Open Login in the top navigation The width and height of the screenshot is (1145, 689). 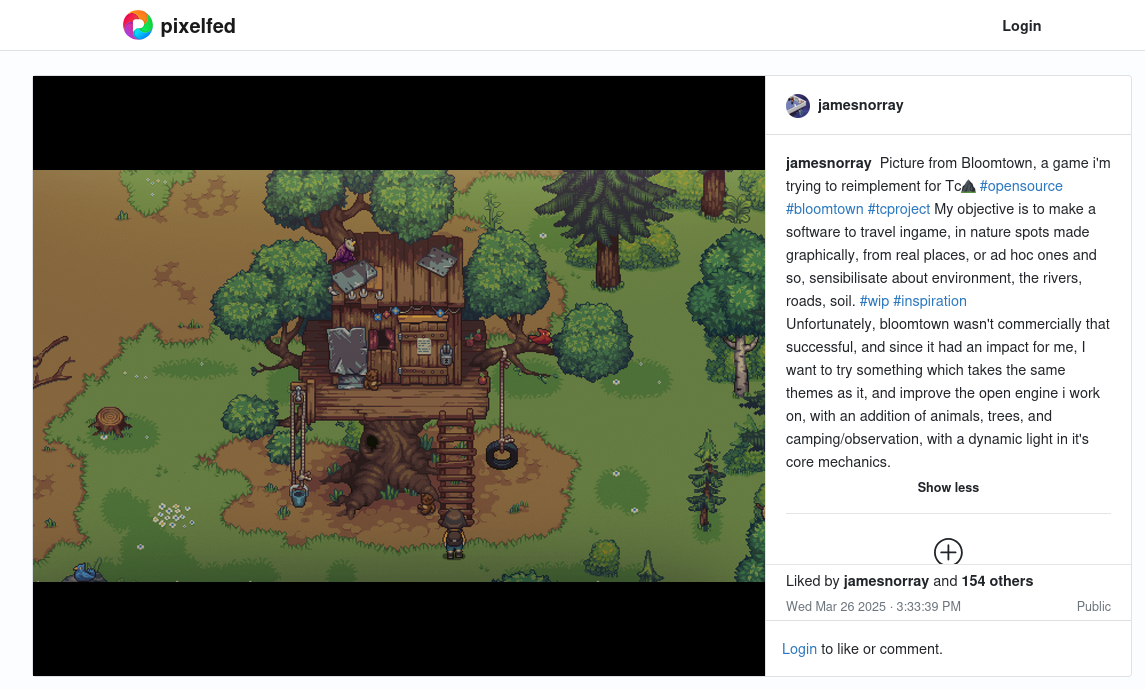click(1021, 26)
